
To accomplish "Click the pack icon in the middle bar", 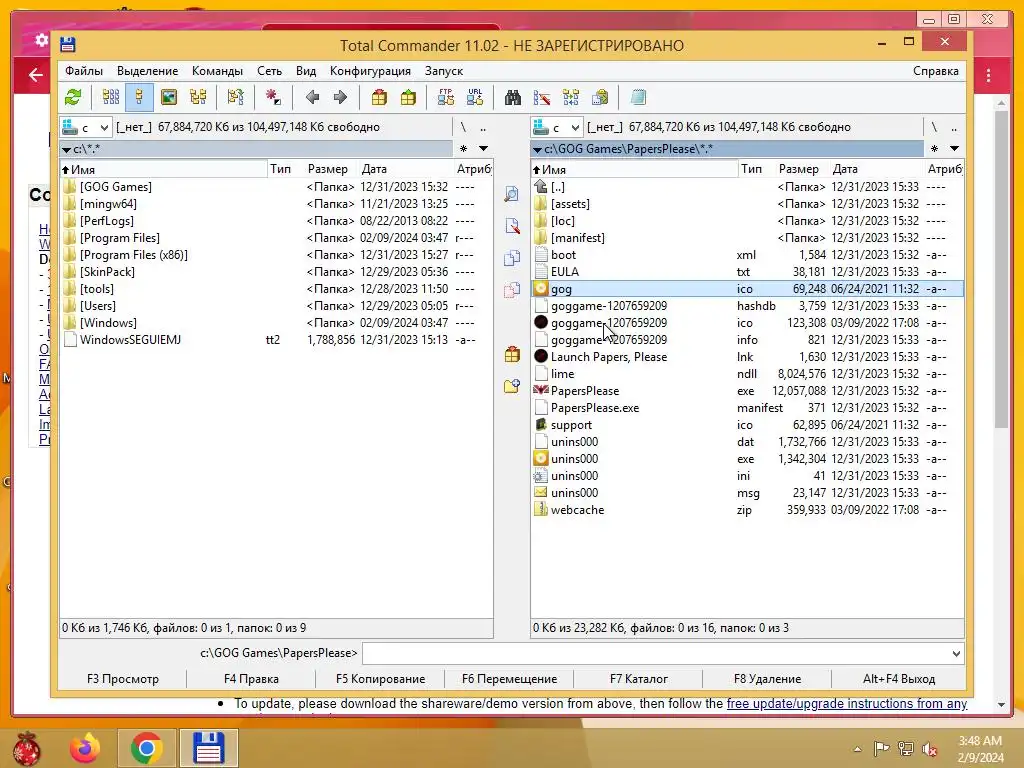I will (512, 355).
